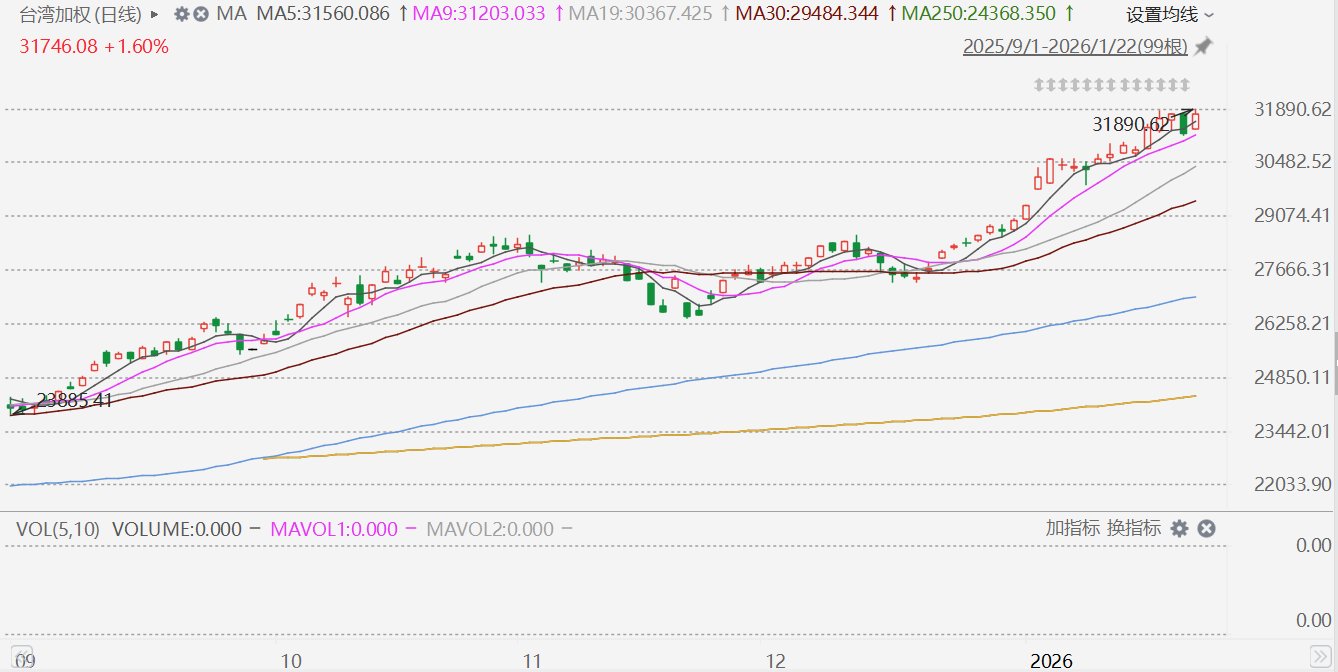Close the VOL indicator panel
The image size is (1338, 672).
click(x=1206, y=528)
